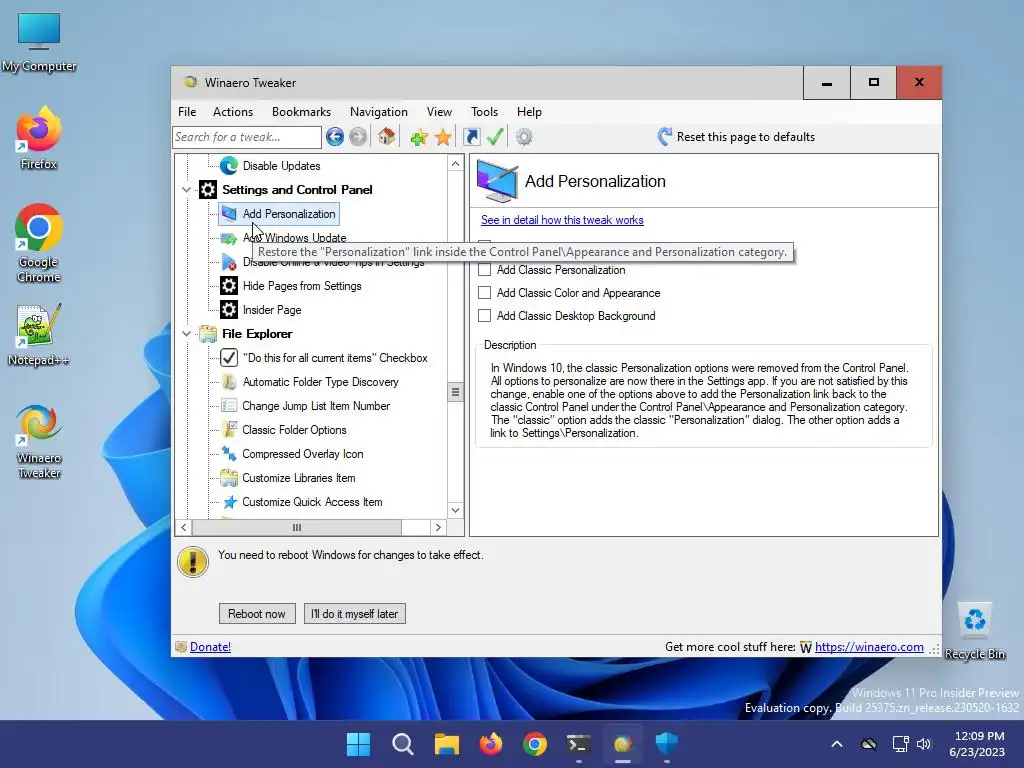The height and width of the screenshot is (768, 1024).
Task: Open the Tools menu
Action: pyautogui.click(x=485, y=112)
